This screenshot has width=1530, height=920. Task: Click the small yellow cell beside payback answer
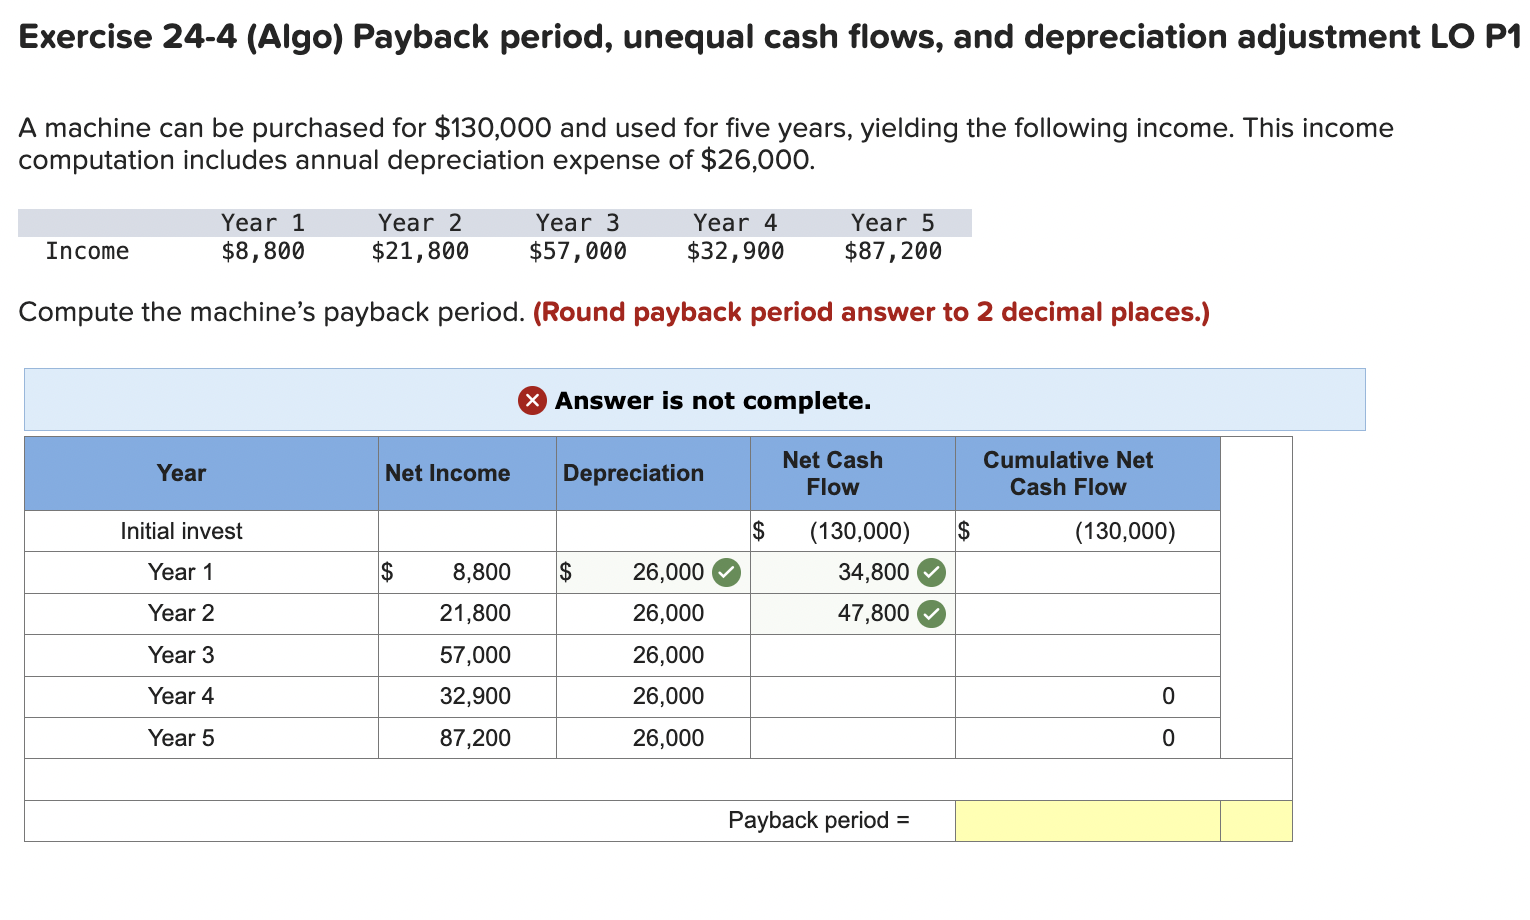pos(1257,820)
